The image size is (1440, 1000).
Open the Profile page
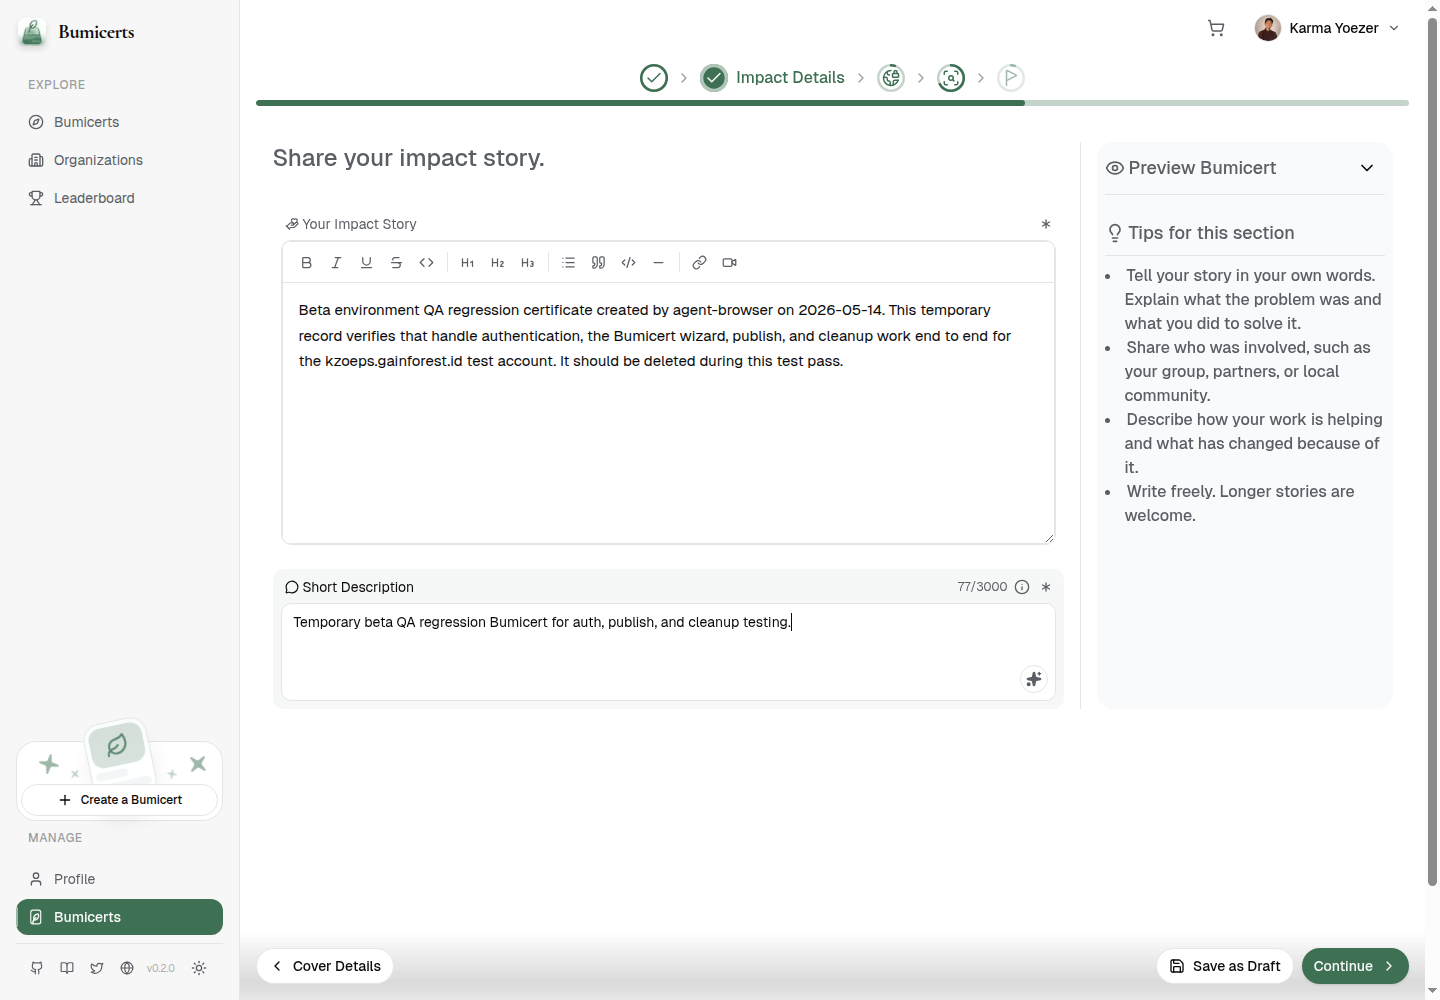coord(120,879)
